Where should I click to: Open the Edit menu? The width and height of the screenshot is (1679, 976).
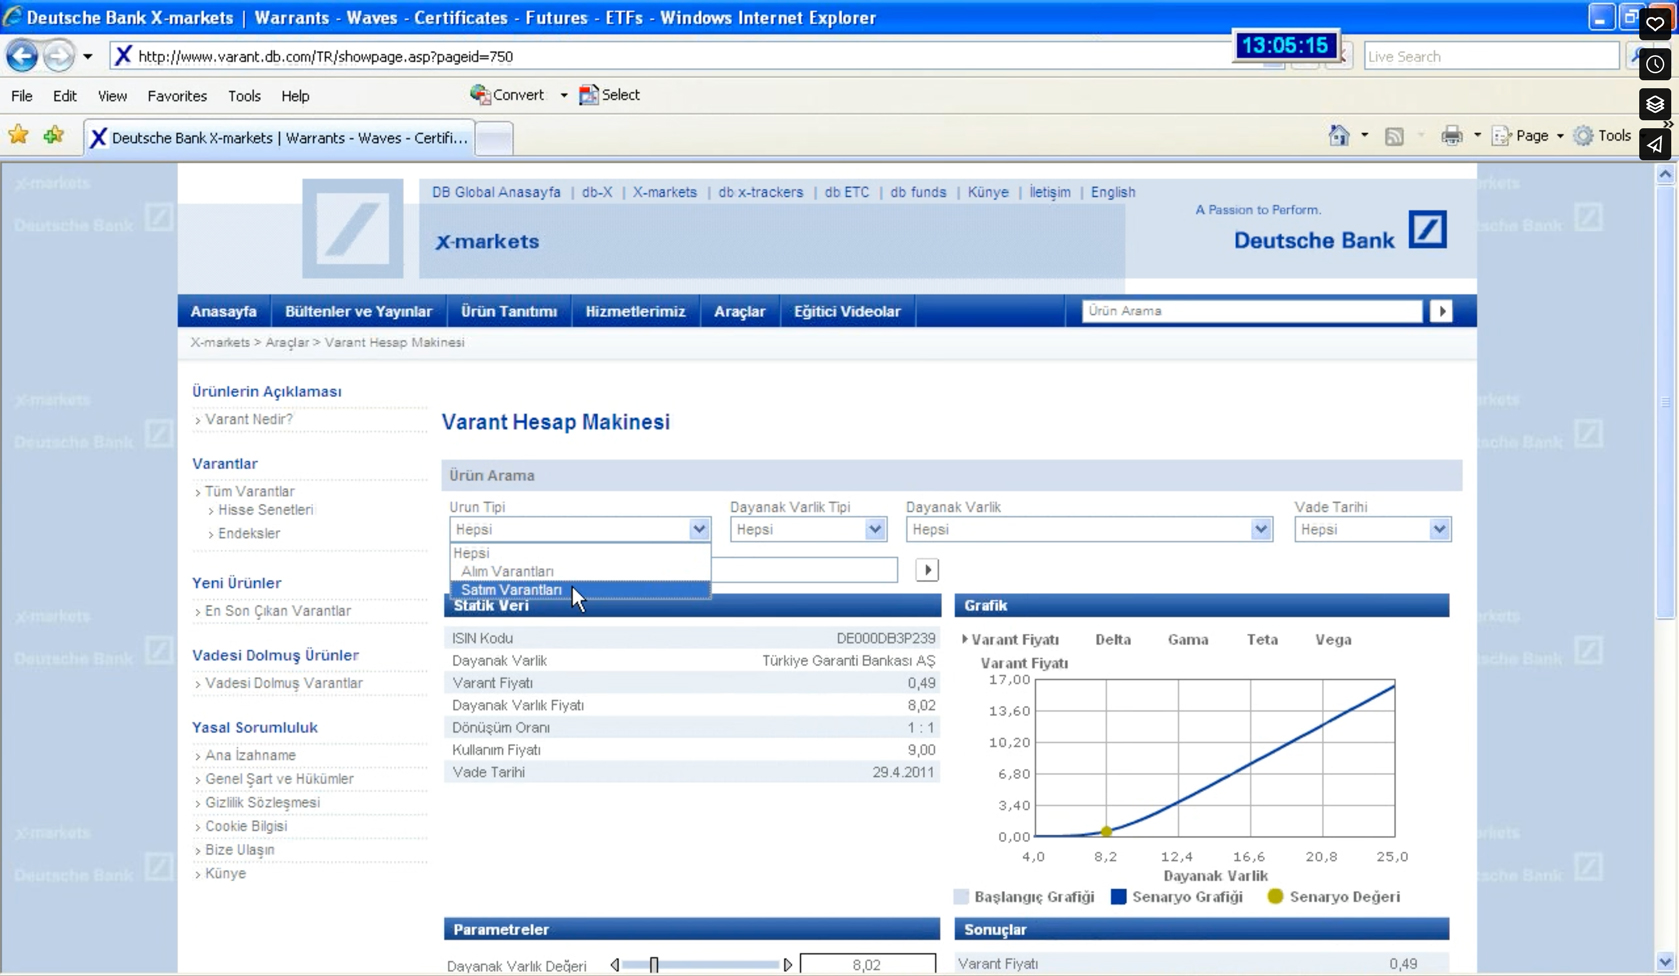point(65,96)
